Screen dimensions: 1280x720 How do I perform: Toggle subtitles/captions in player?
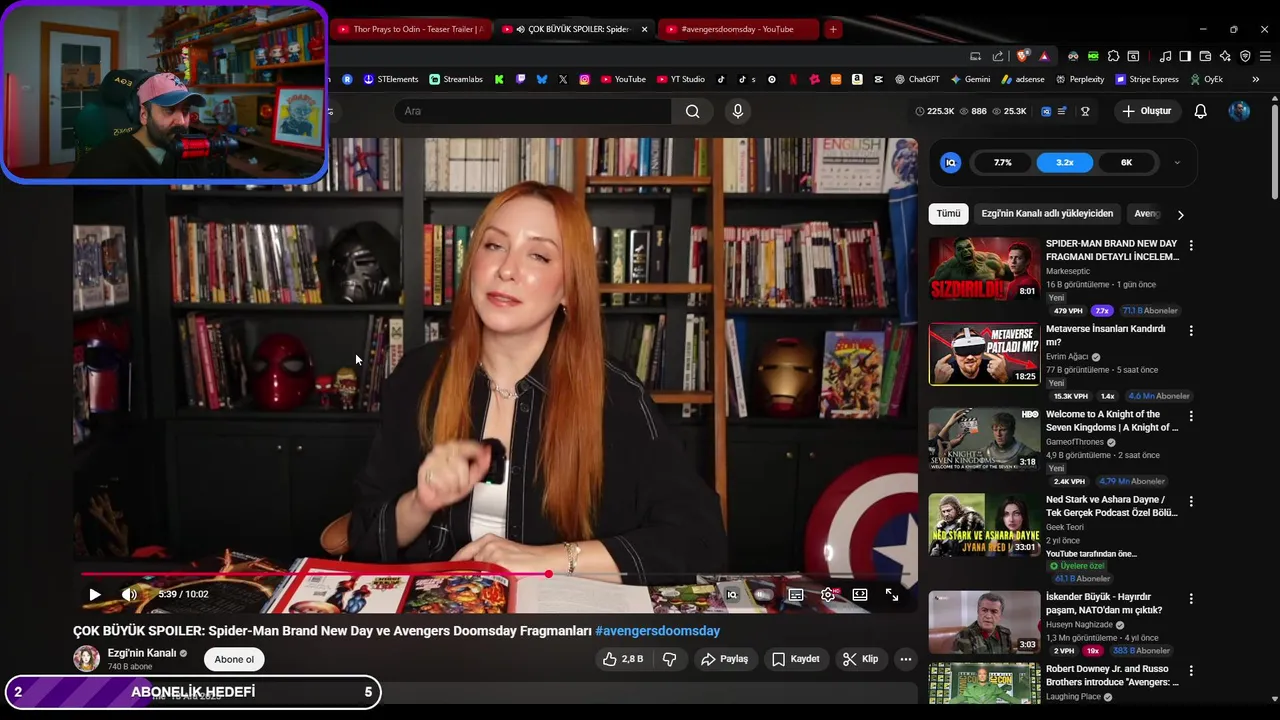796,594
